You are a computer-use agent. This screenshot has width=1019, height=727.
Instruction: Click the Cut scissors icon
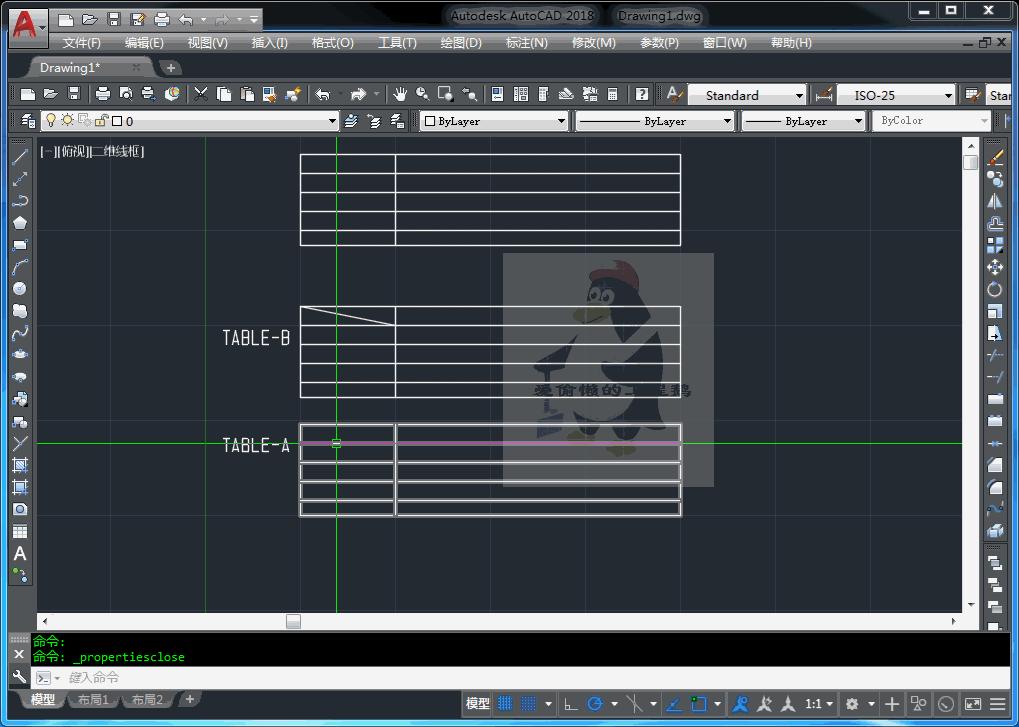pyautogui.click(x=201, y=95)
